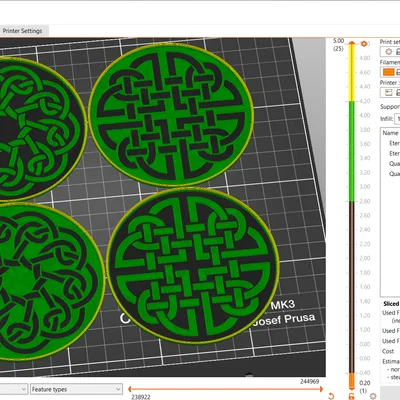The width and height of the screenshot is (400, 400).
Task: Click the bottom-right Celtic knot coaster preview
Action: (193, 266)
